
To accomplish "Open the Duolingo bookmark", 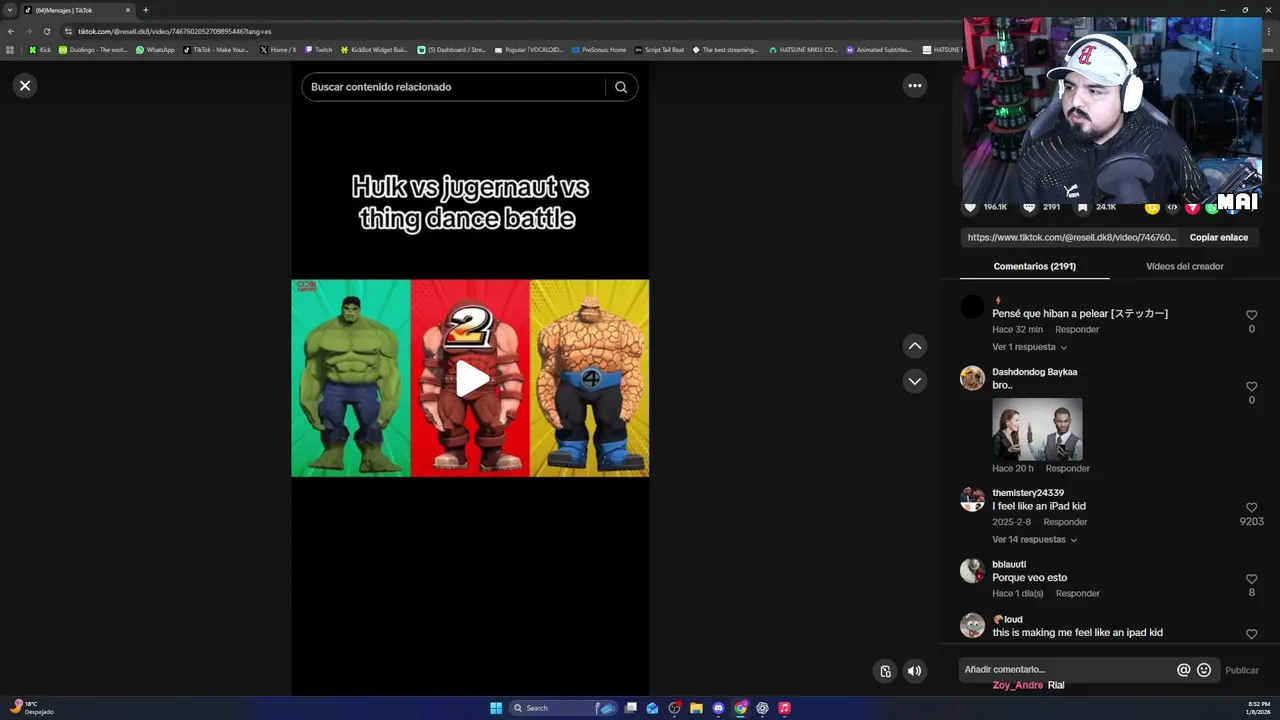I will click(93, 50).
